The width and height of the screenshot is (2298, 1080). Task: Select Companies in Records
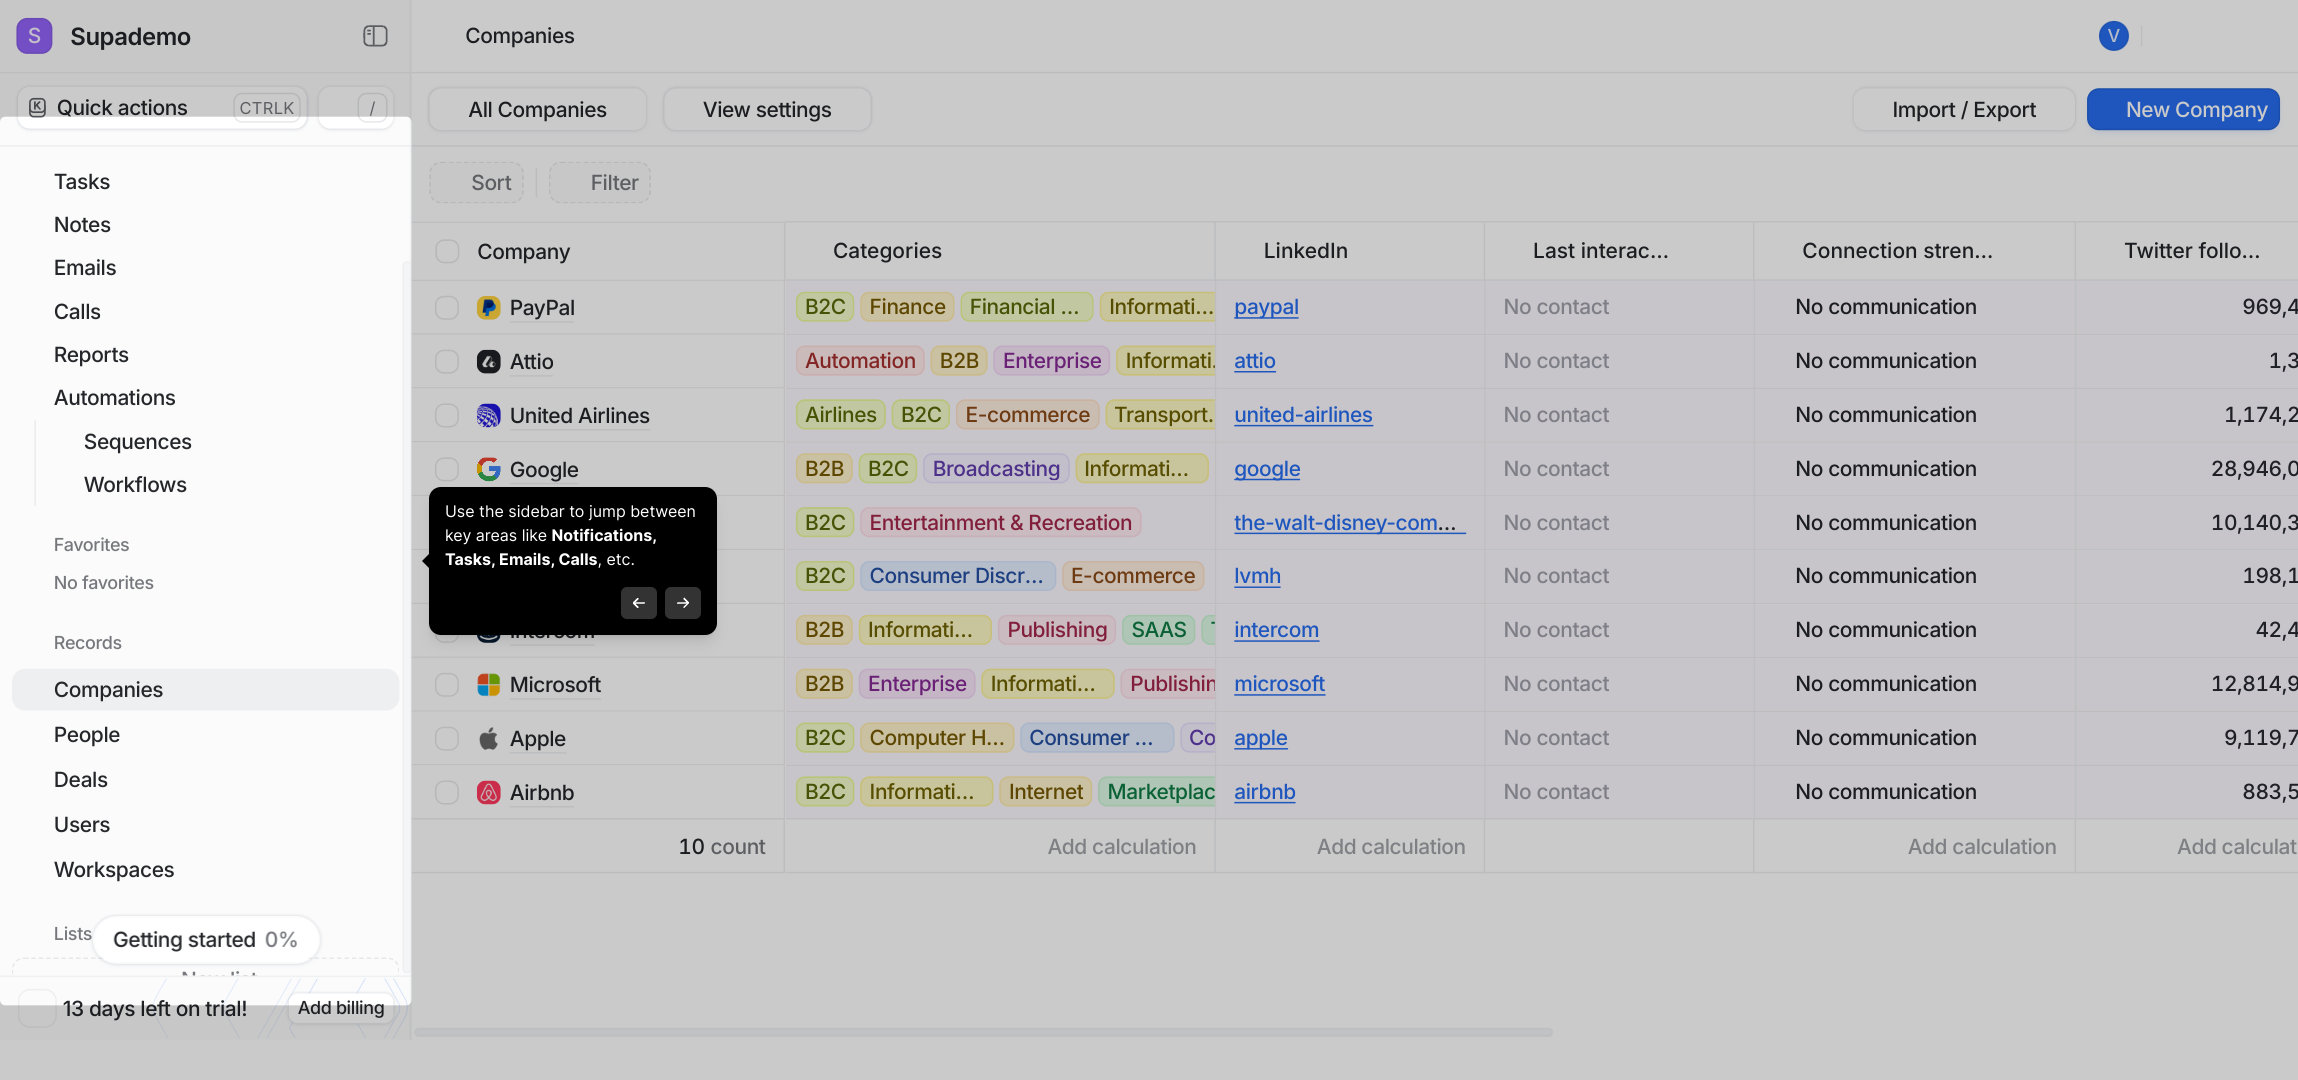coord(205,690)
